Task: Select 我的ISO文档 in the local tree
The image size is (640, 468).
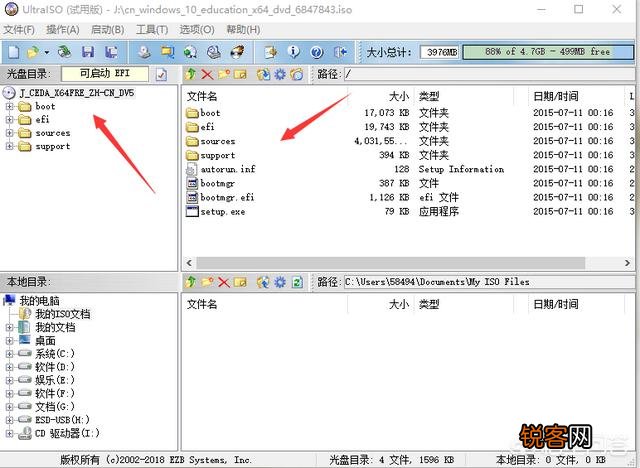Action: 62,314
